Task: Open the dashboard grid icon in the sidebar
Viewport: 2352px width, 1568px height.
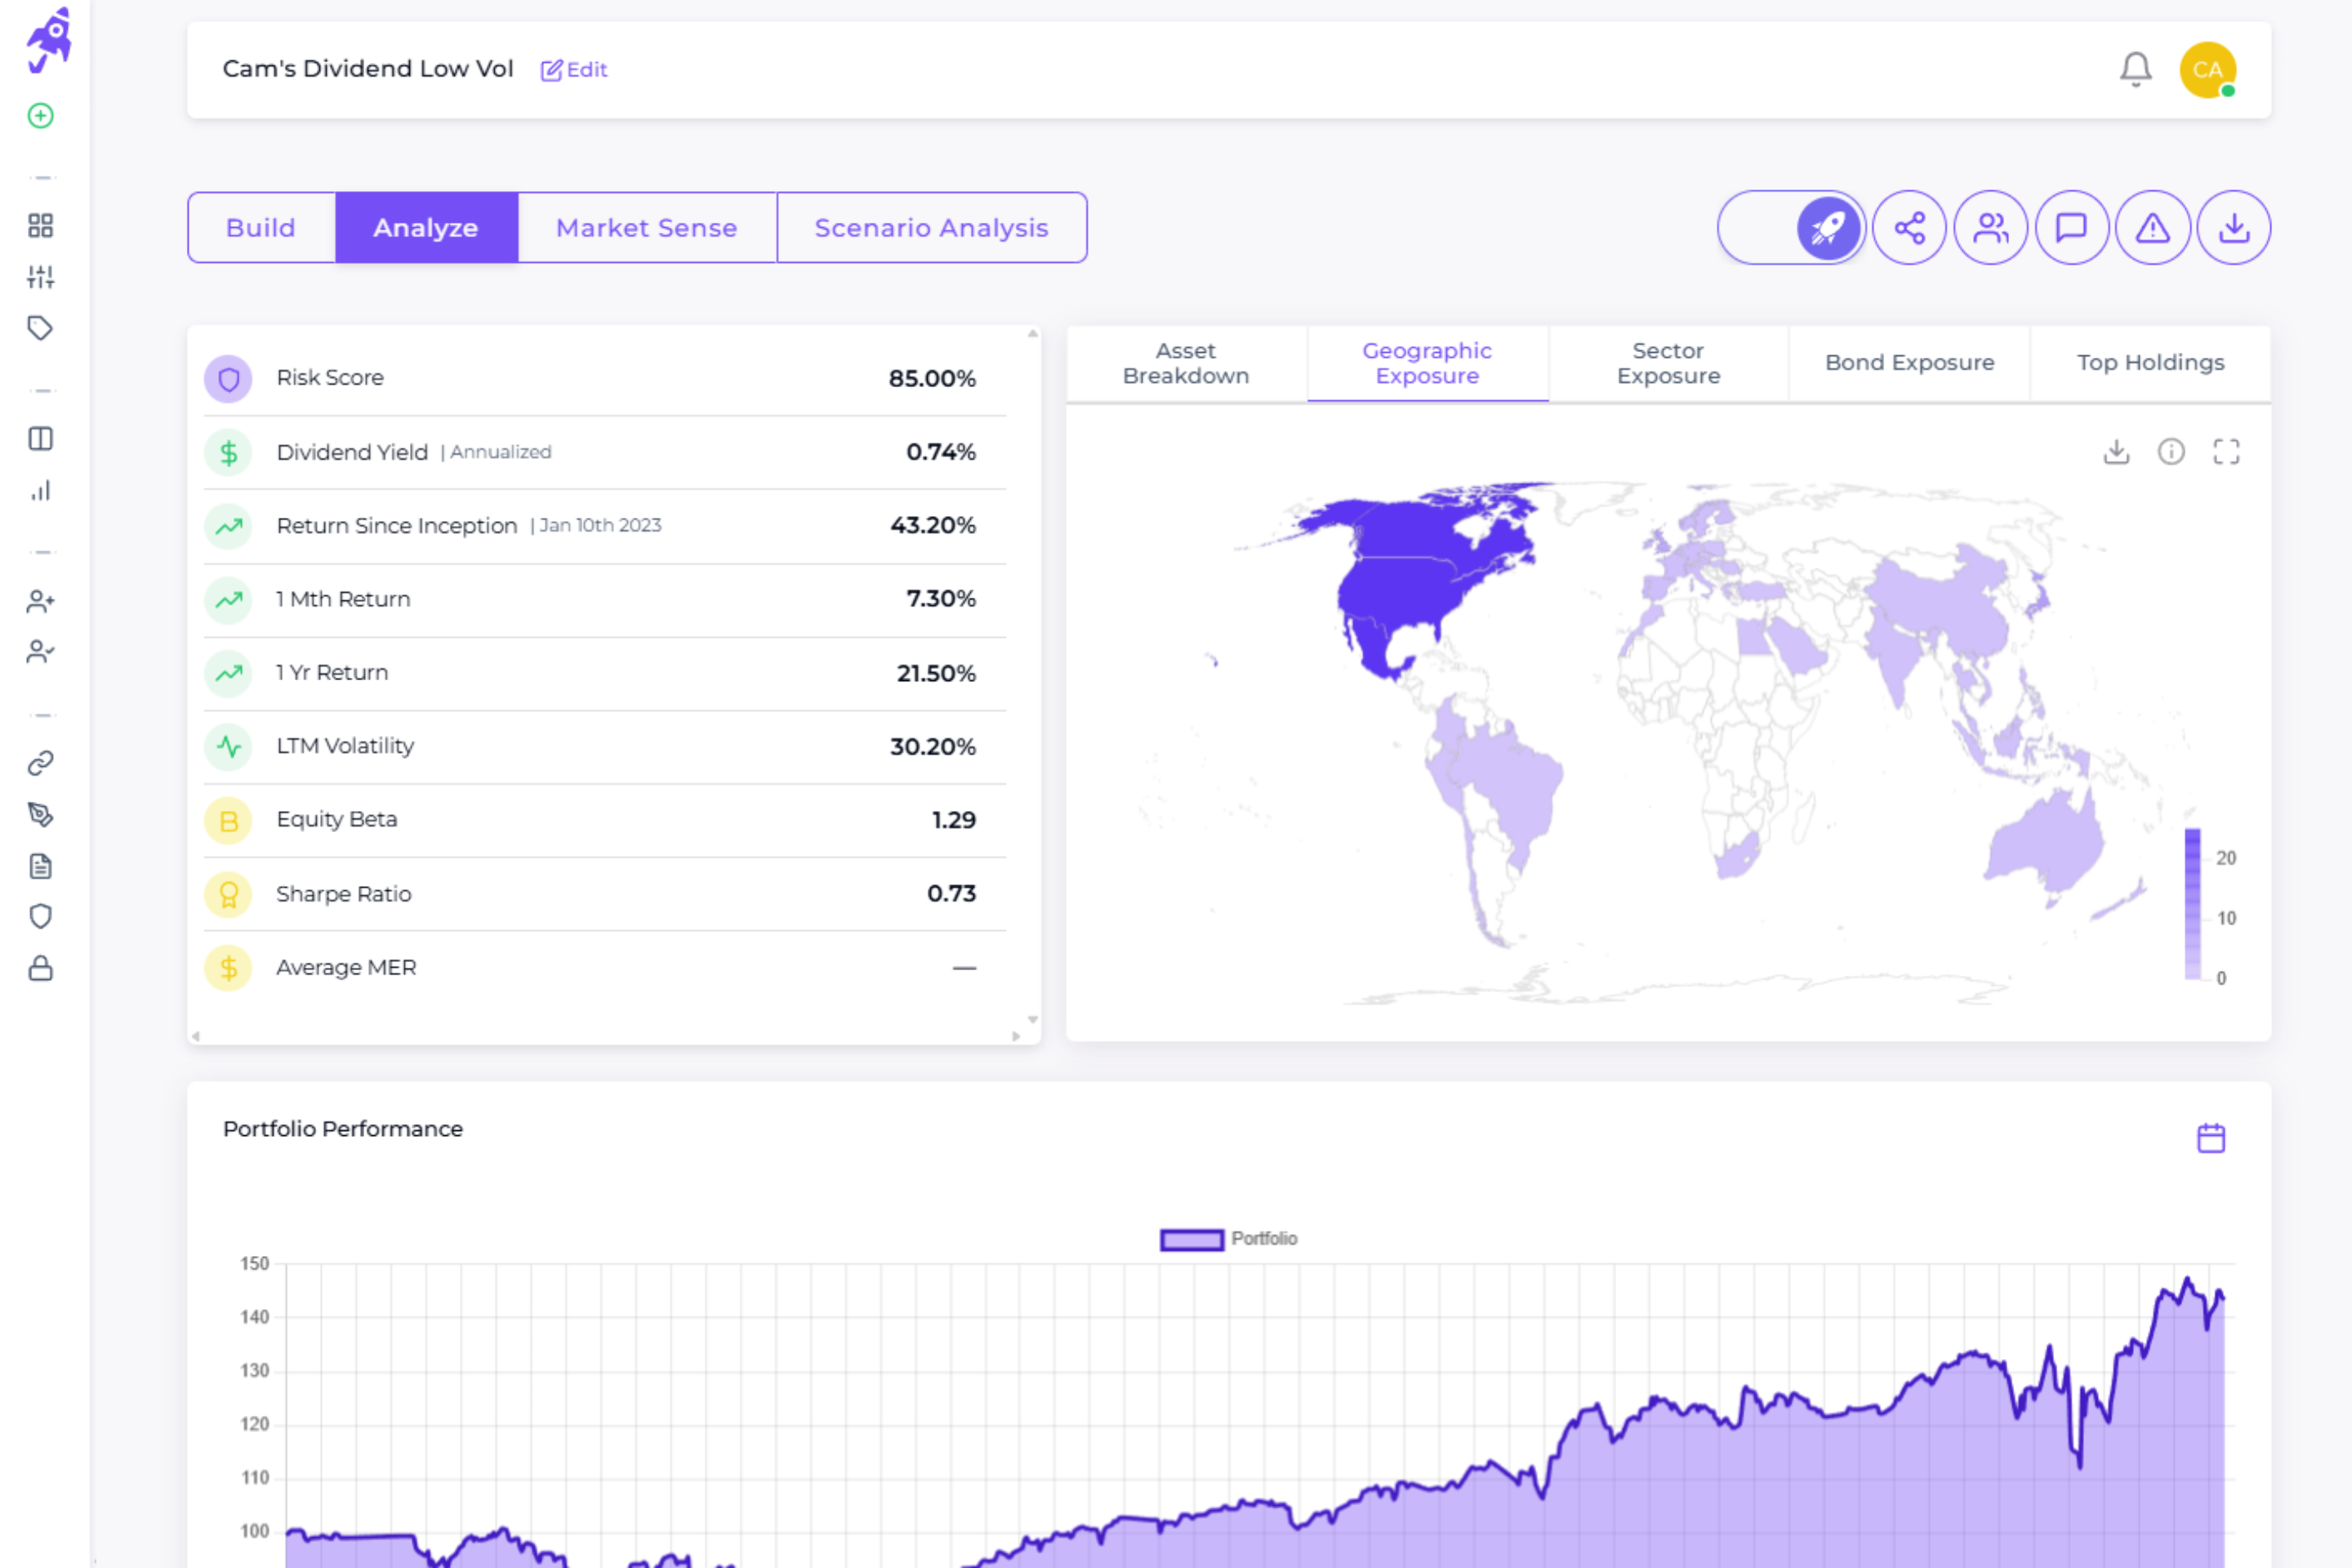Action: (41, 226)
